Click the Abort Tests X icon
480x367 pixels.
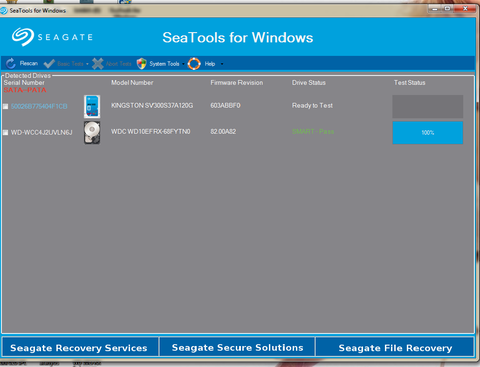click(98, 63)
